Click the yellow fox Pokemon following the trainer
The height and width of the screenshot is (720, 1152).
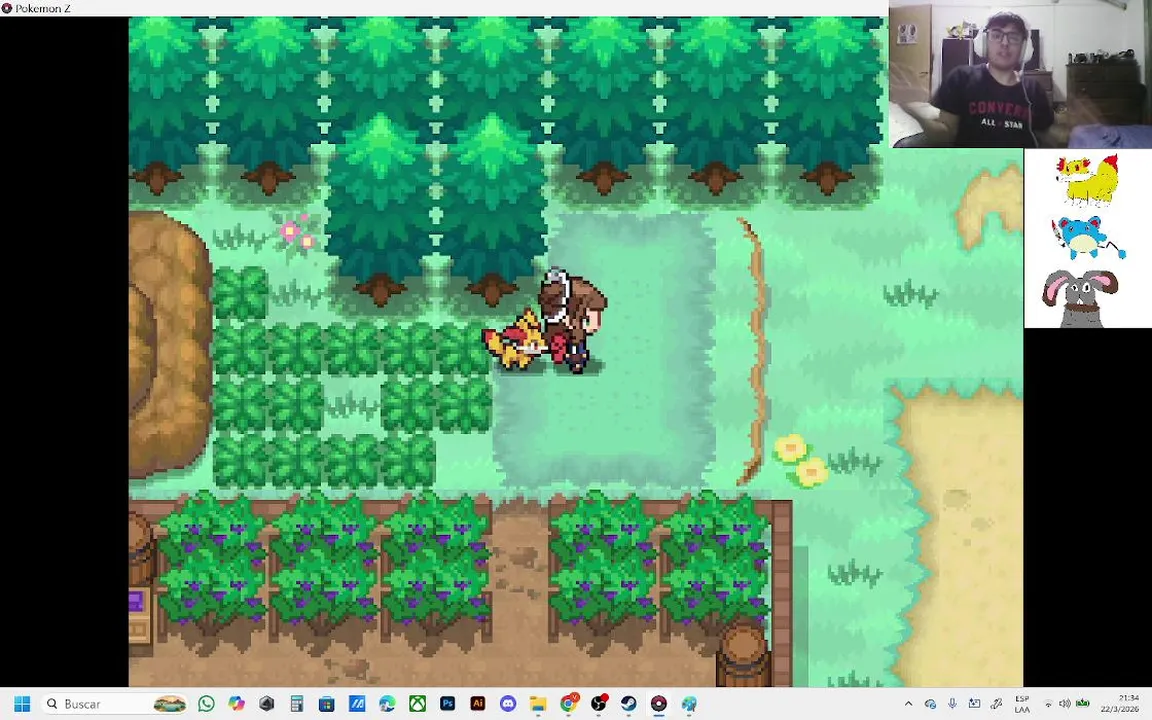(x=514, y=340)
